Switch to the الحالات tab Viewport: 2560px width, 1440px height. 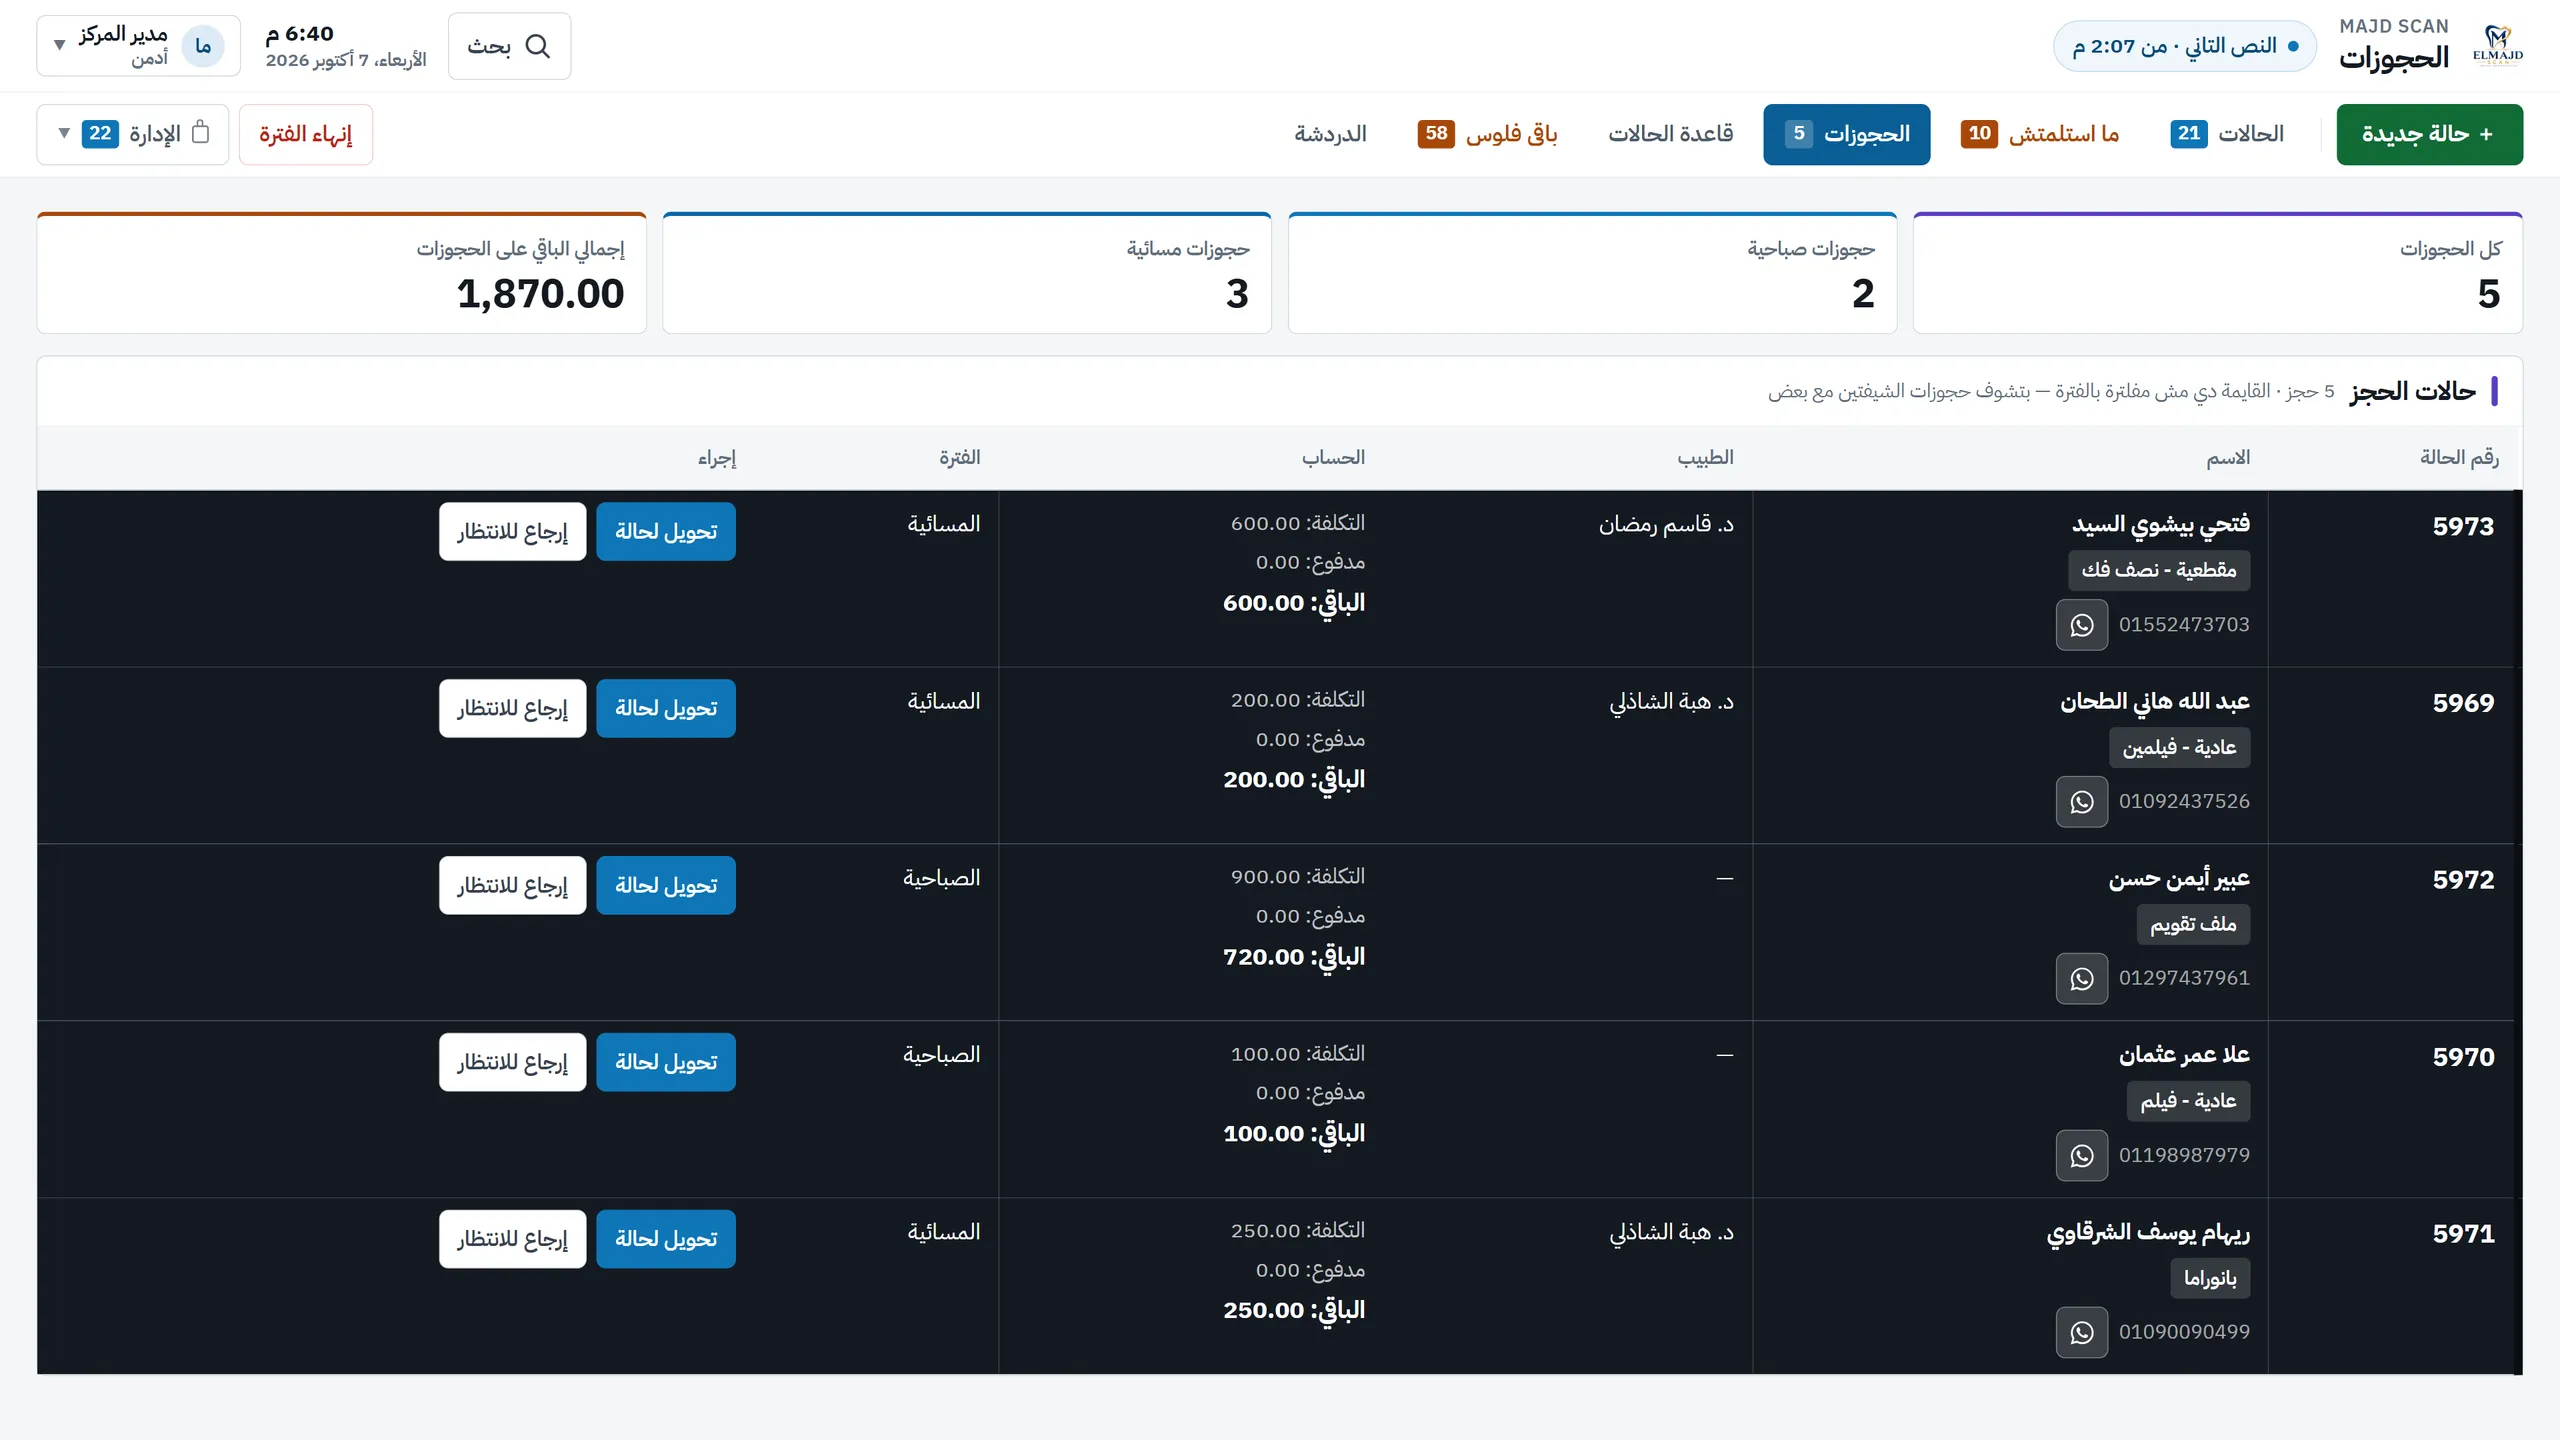point(2227,134)
